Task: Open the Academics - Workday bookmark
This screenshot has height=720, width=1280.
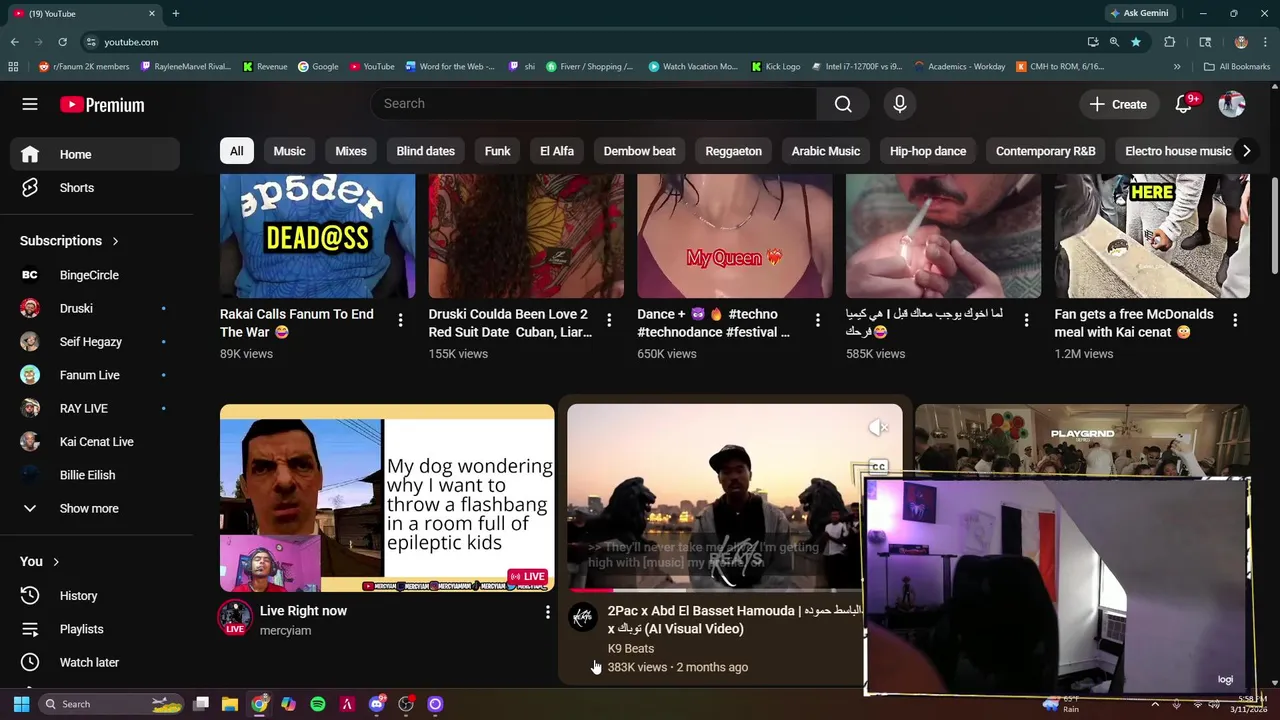Action: (x=959, y=67)
